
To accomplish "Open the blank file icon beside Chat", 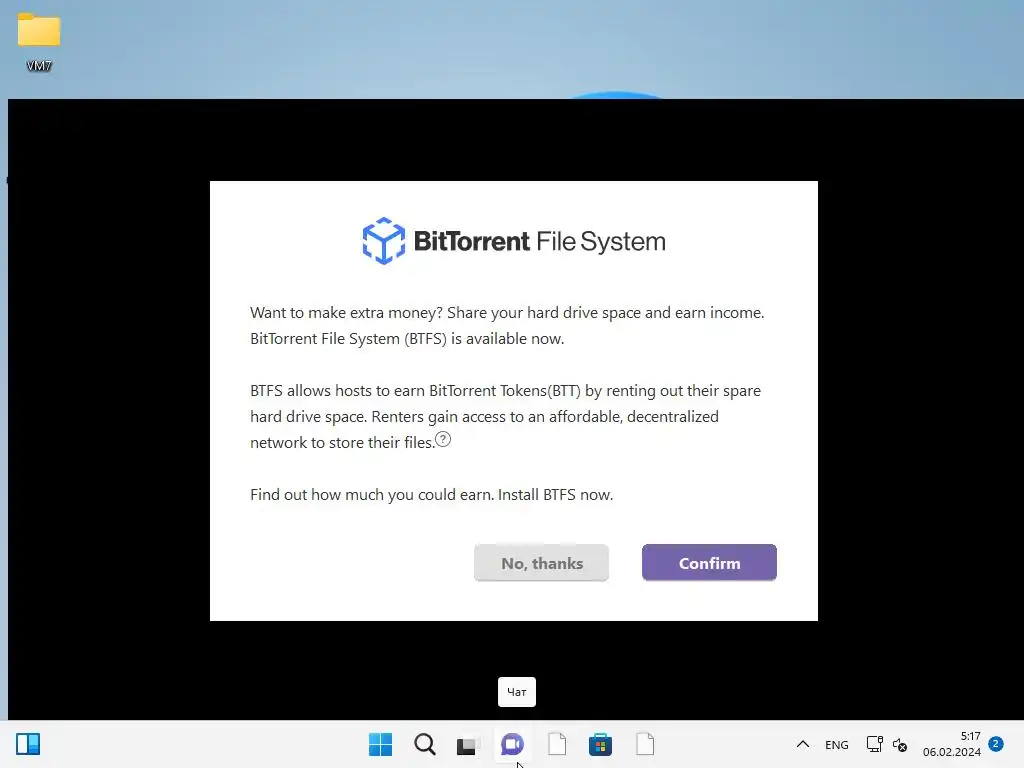I will coord(556,744).
